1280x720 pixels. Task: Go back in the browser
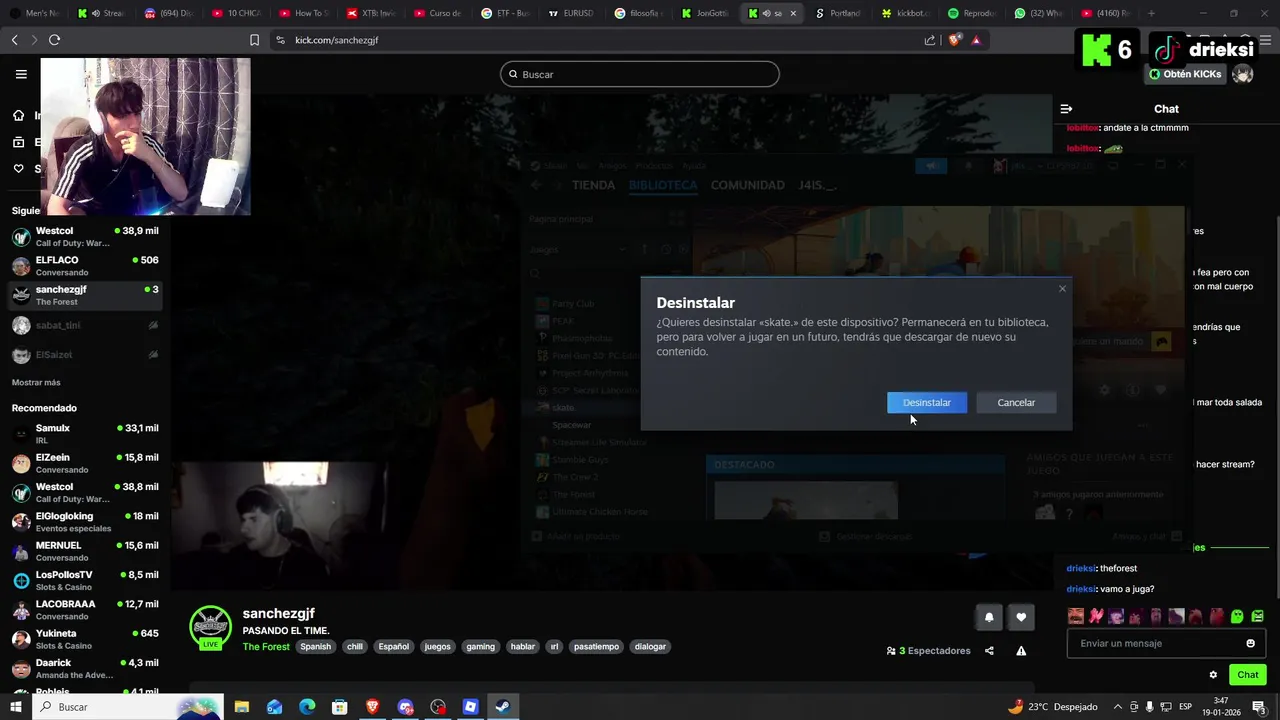(15, 40)
